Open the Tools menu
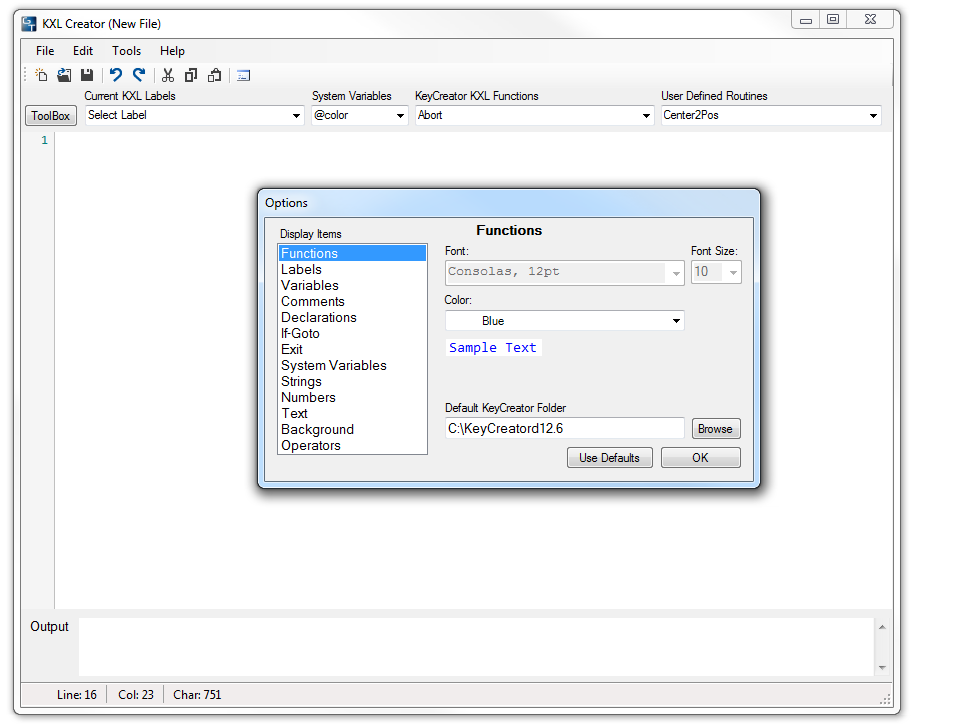Viewport: 955px width, 724px height. pos(126,51)
